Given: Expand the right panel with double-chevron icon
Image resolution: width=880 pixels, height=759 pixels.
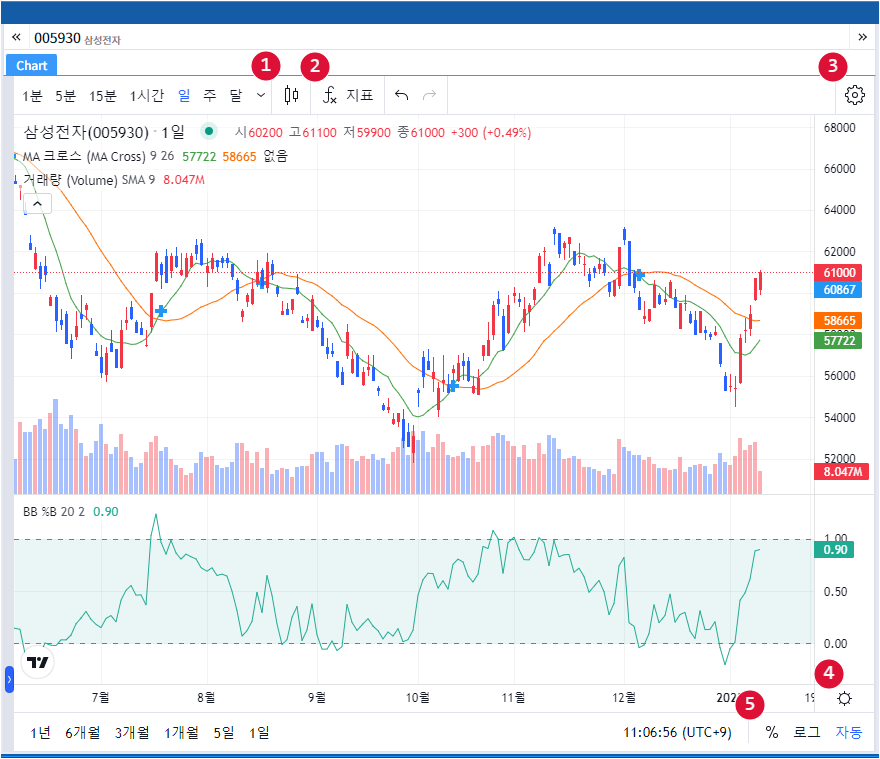Looking at the screenshot, I should click(862, 37).
